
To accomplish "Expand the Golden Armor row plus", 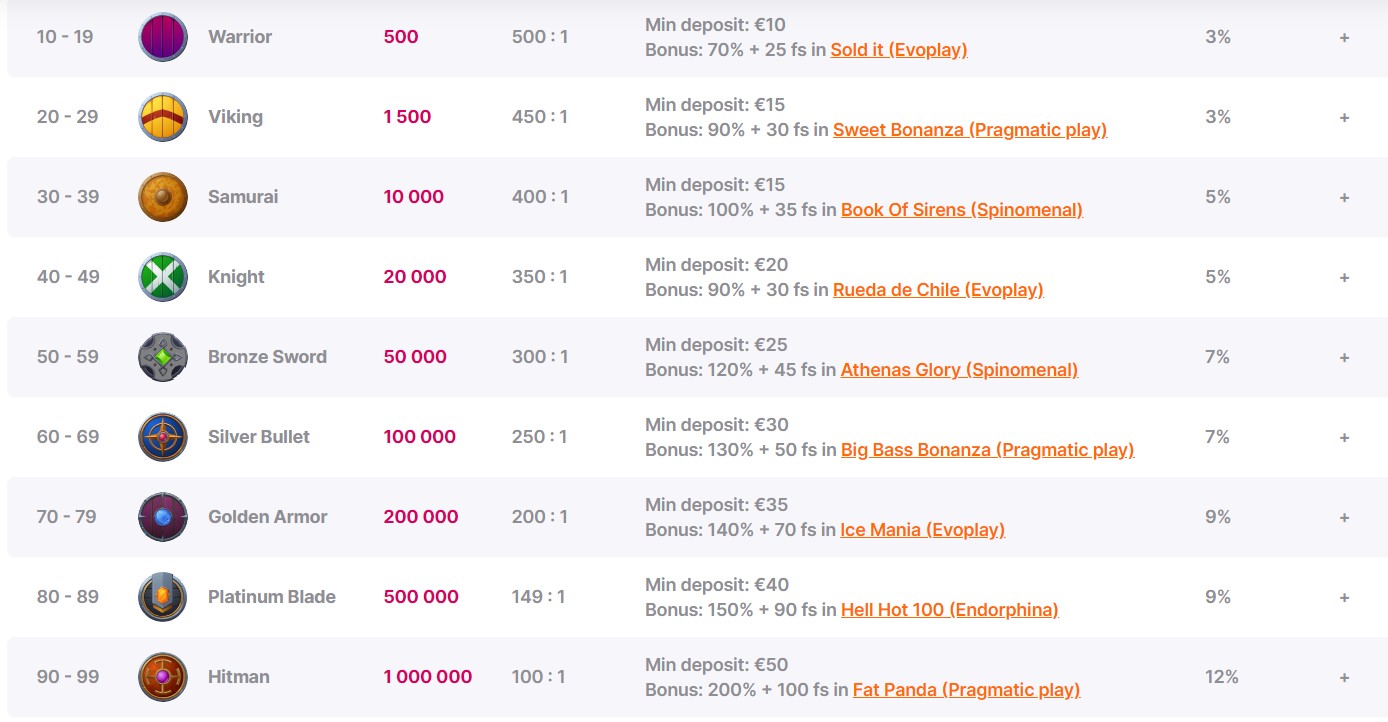I will coord(1344,517).
